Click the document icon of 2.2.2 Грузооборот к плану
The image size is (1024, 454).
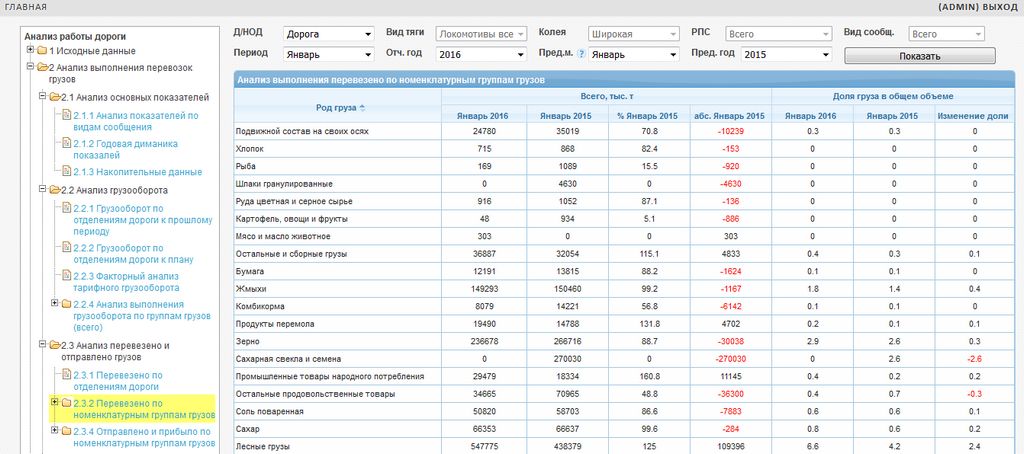(x=67, y=248)
